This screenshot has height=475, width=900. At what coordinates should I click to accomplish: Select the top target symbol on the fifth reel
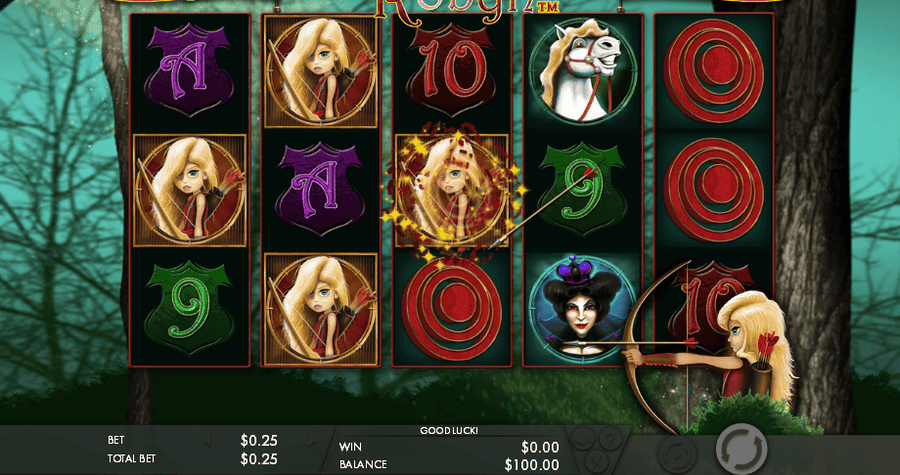click(713, 70)
